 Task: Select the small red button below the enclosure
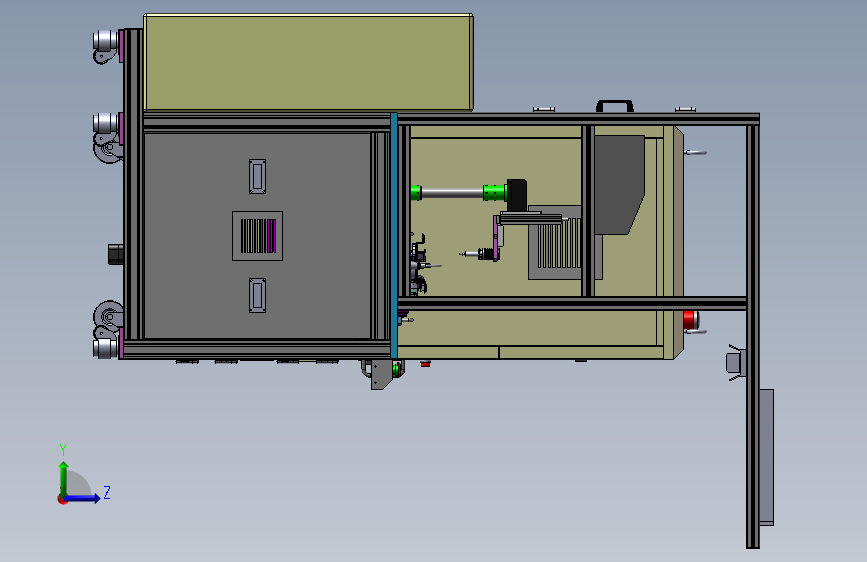tap(425, 364)
